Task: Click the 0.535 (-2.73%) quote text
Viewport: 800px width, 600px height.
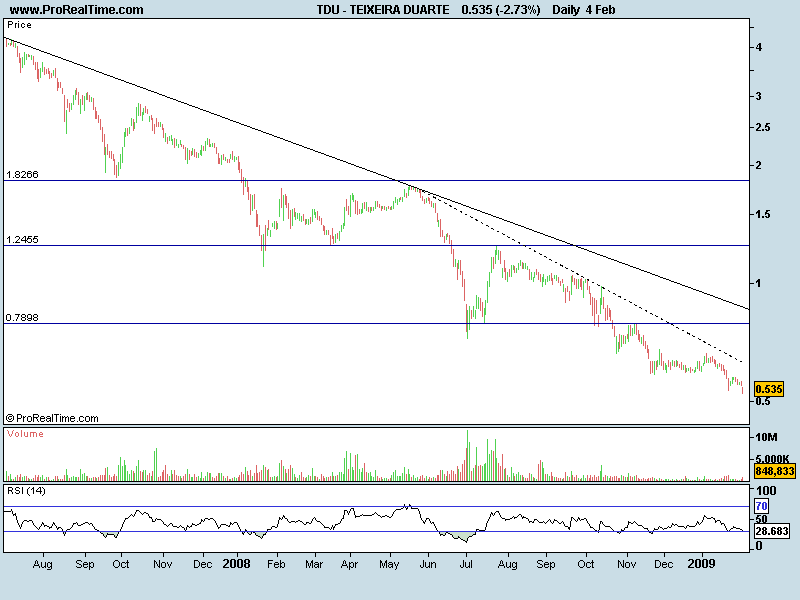Action: click(x=501, y=10)
